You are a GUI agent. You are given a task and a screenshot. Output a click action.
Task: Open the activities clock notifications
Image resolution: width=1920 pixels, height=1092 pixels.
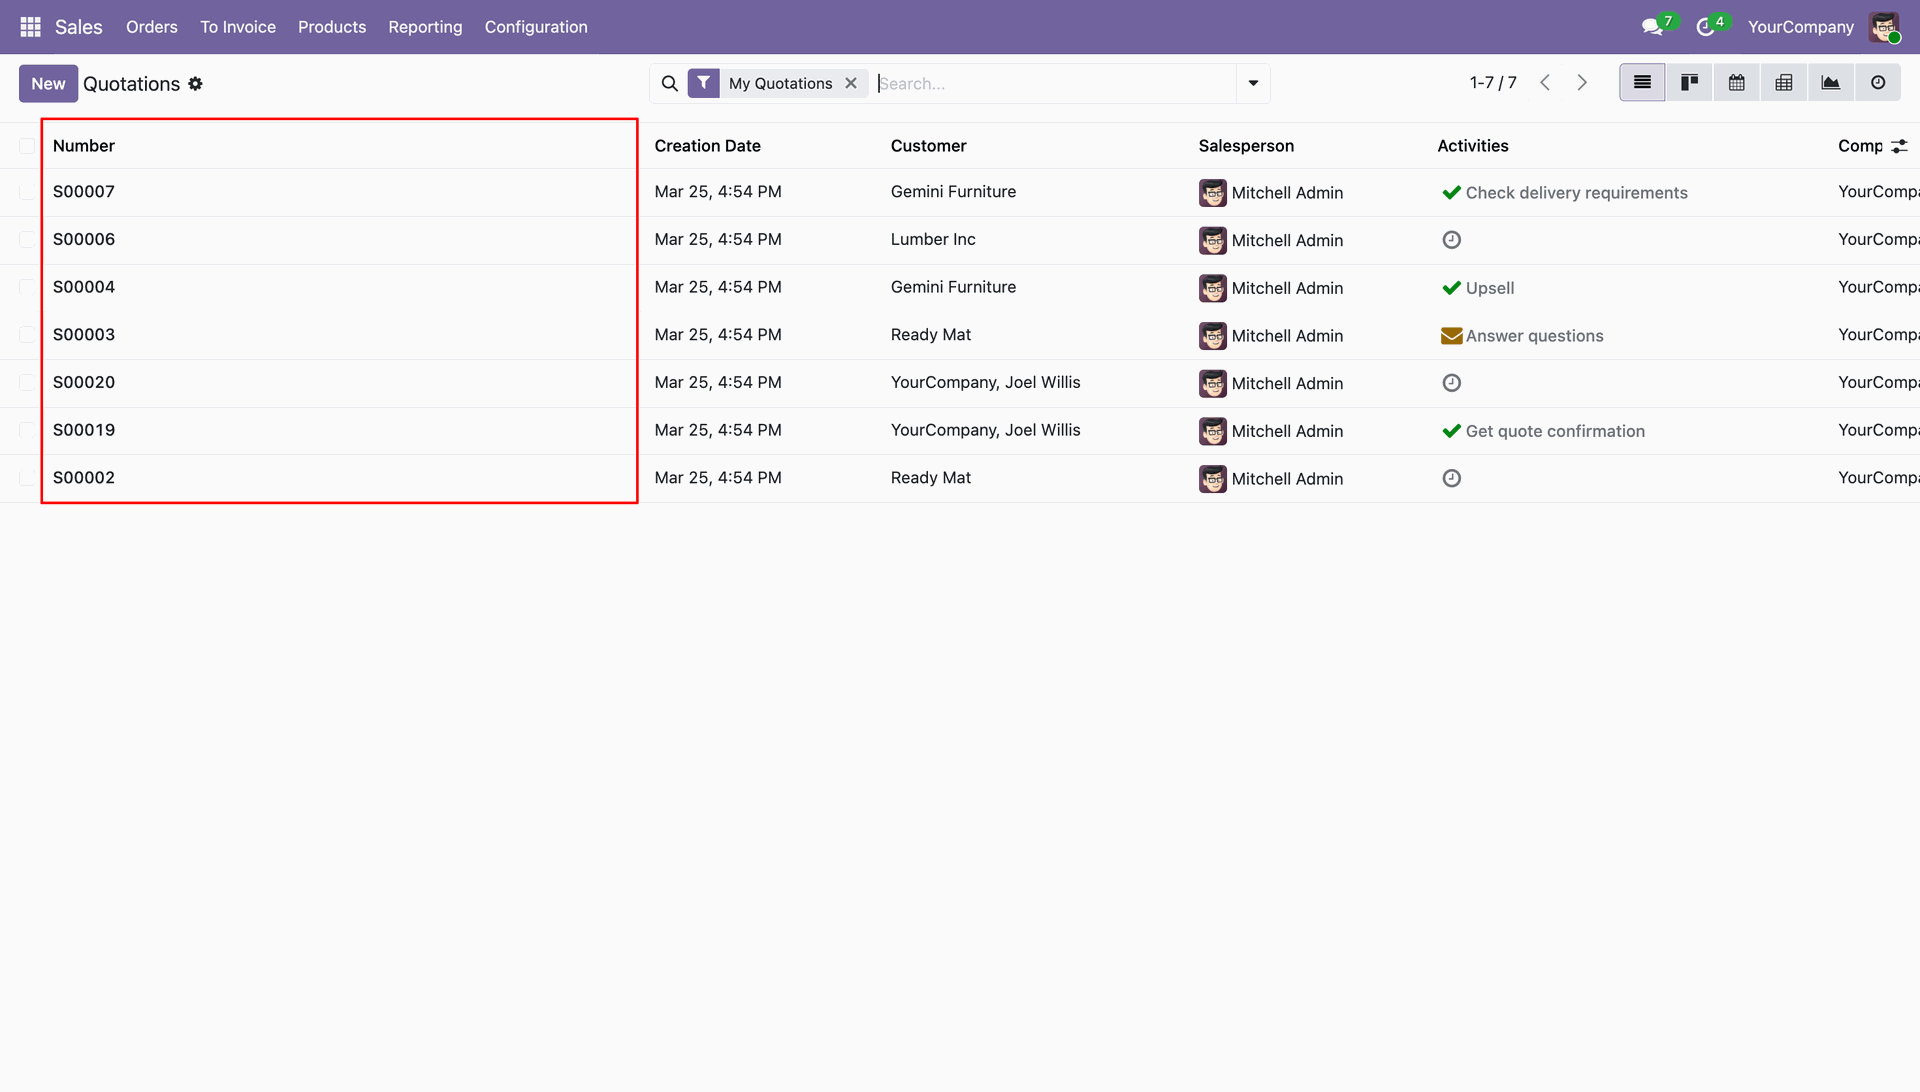[1706, 27]
